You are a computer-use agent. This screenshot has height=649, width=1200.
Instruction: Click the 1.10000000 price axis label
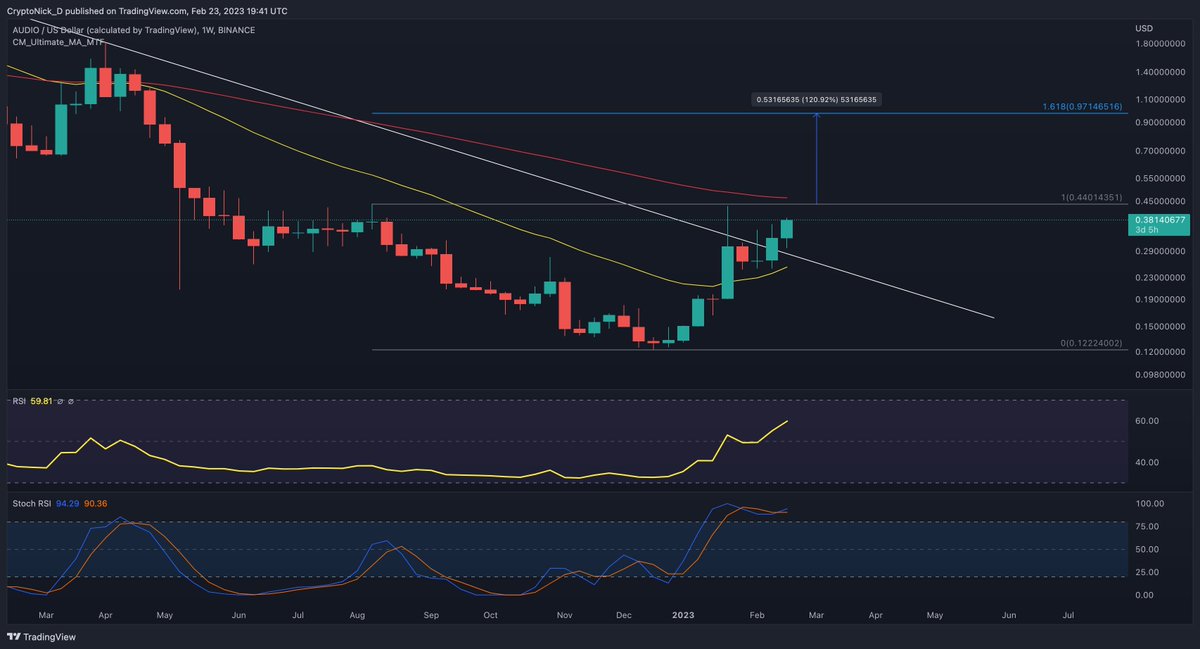(x=1161, y=100)
